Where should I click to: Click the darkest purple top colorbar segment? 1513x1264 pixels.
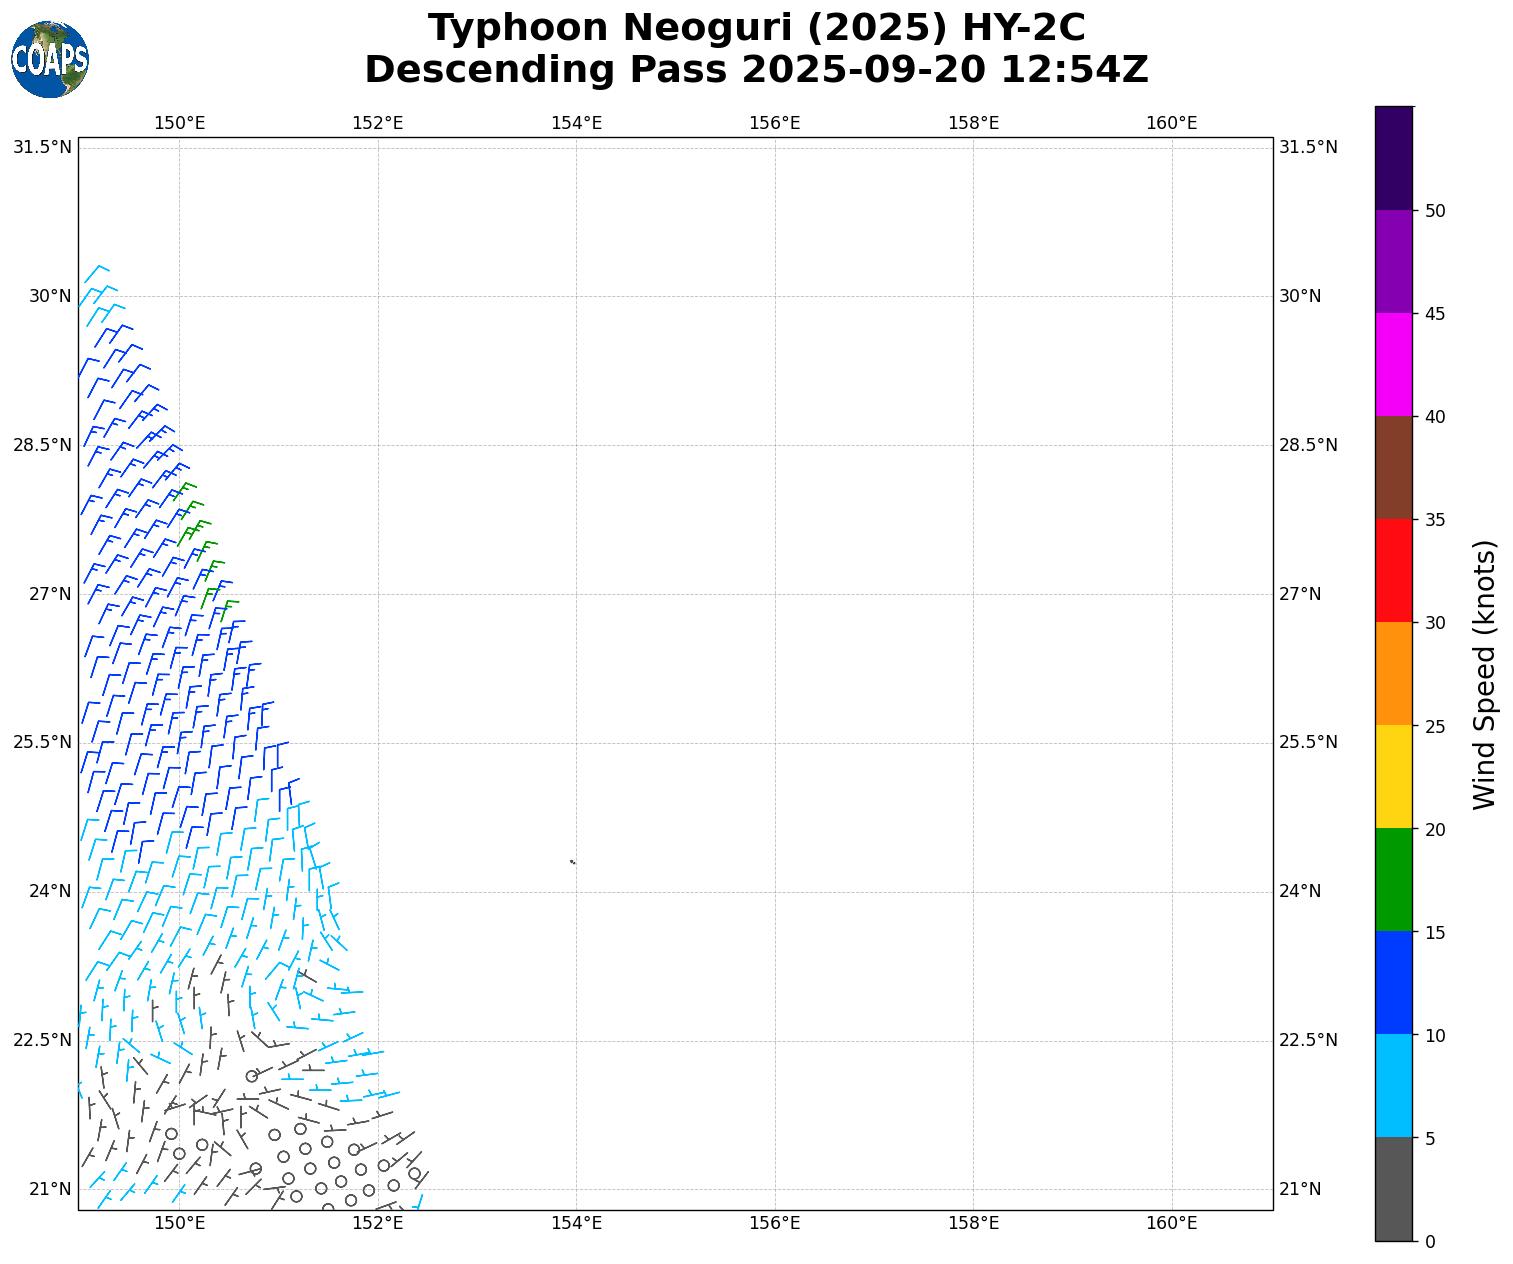(x=1393, y=158)
